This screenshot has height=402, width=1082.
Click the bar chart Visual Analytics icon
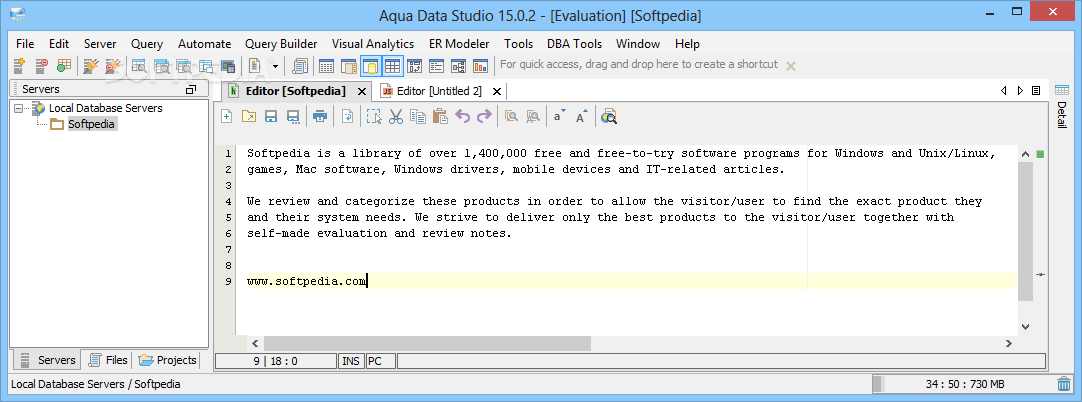click(480, 66)
